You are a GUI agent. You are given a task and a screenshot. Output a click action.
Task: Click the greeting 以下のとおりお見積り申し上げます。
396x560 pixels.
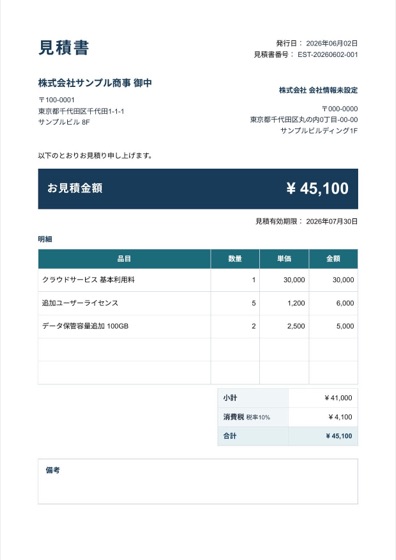point(95,156)
